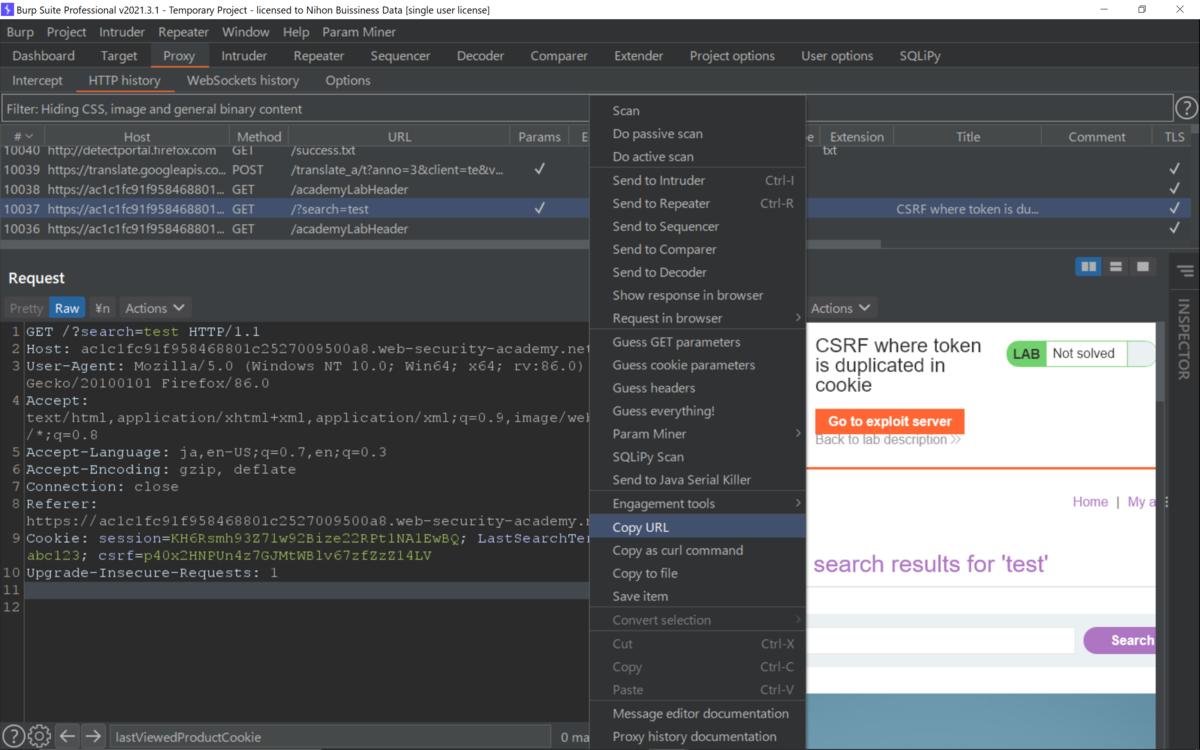Click the blog search input in response
The image size is (1200, 750).
click(939, 640)
